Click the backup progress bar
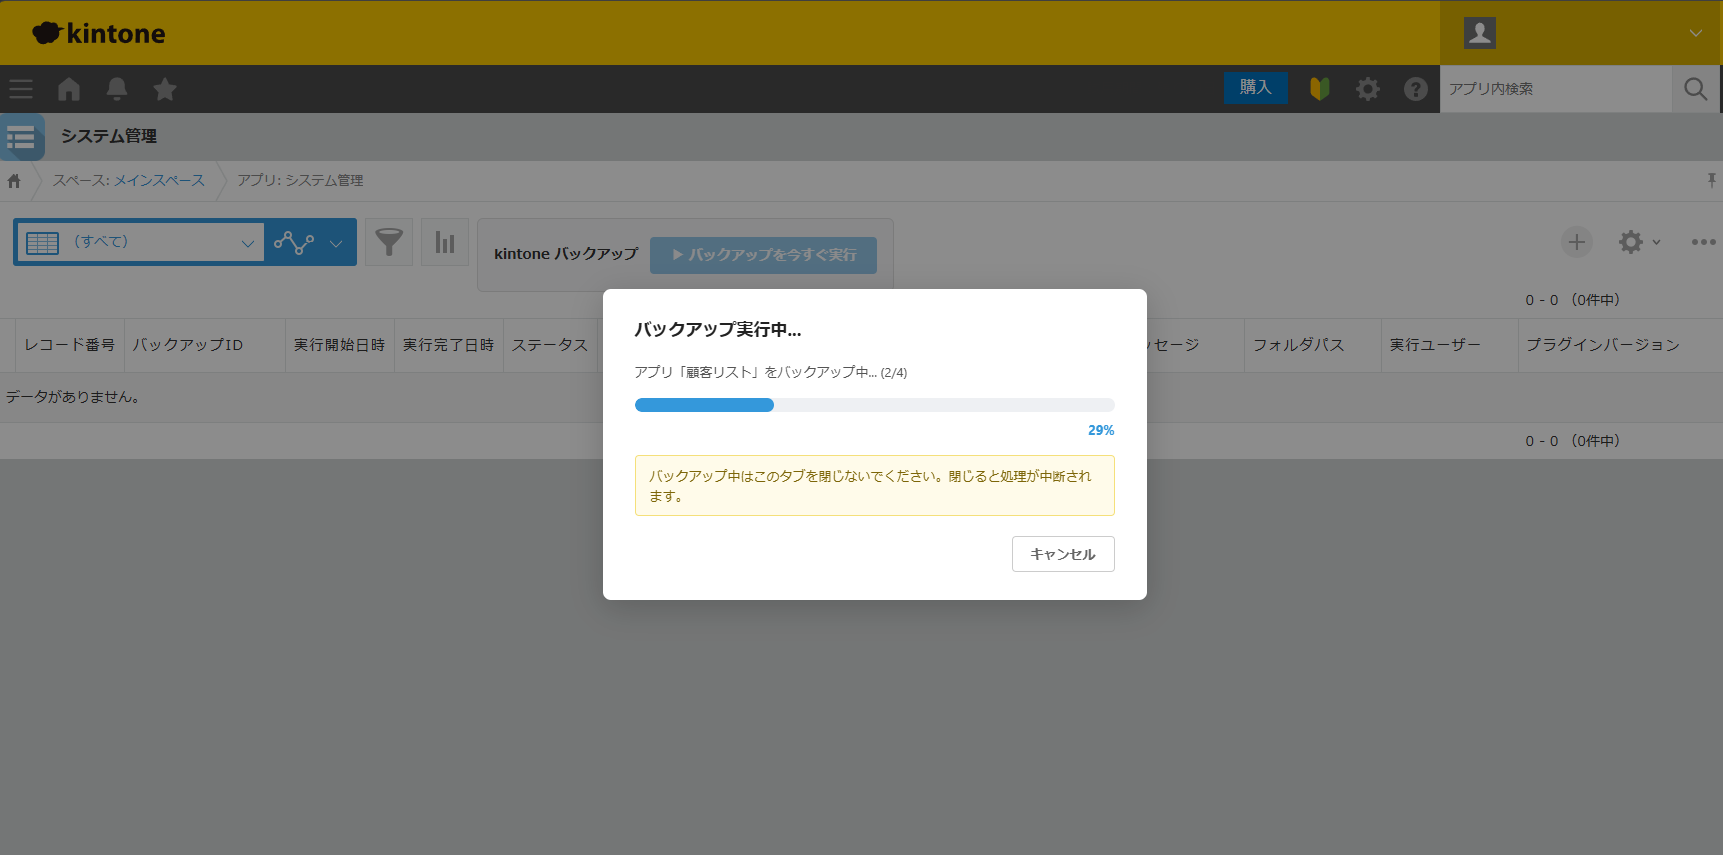This screenshot has height=855, width=1723. tap(875, 405)
